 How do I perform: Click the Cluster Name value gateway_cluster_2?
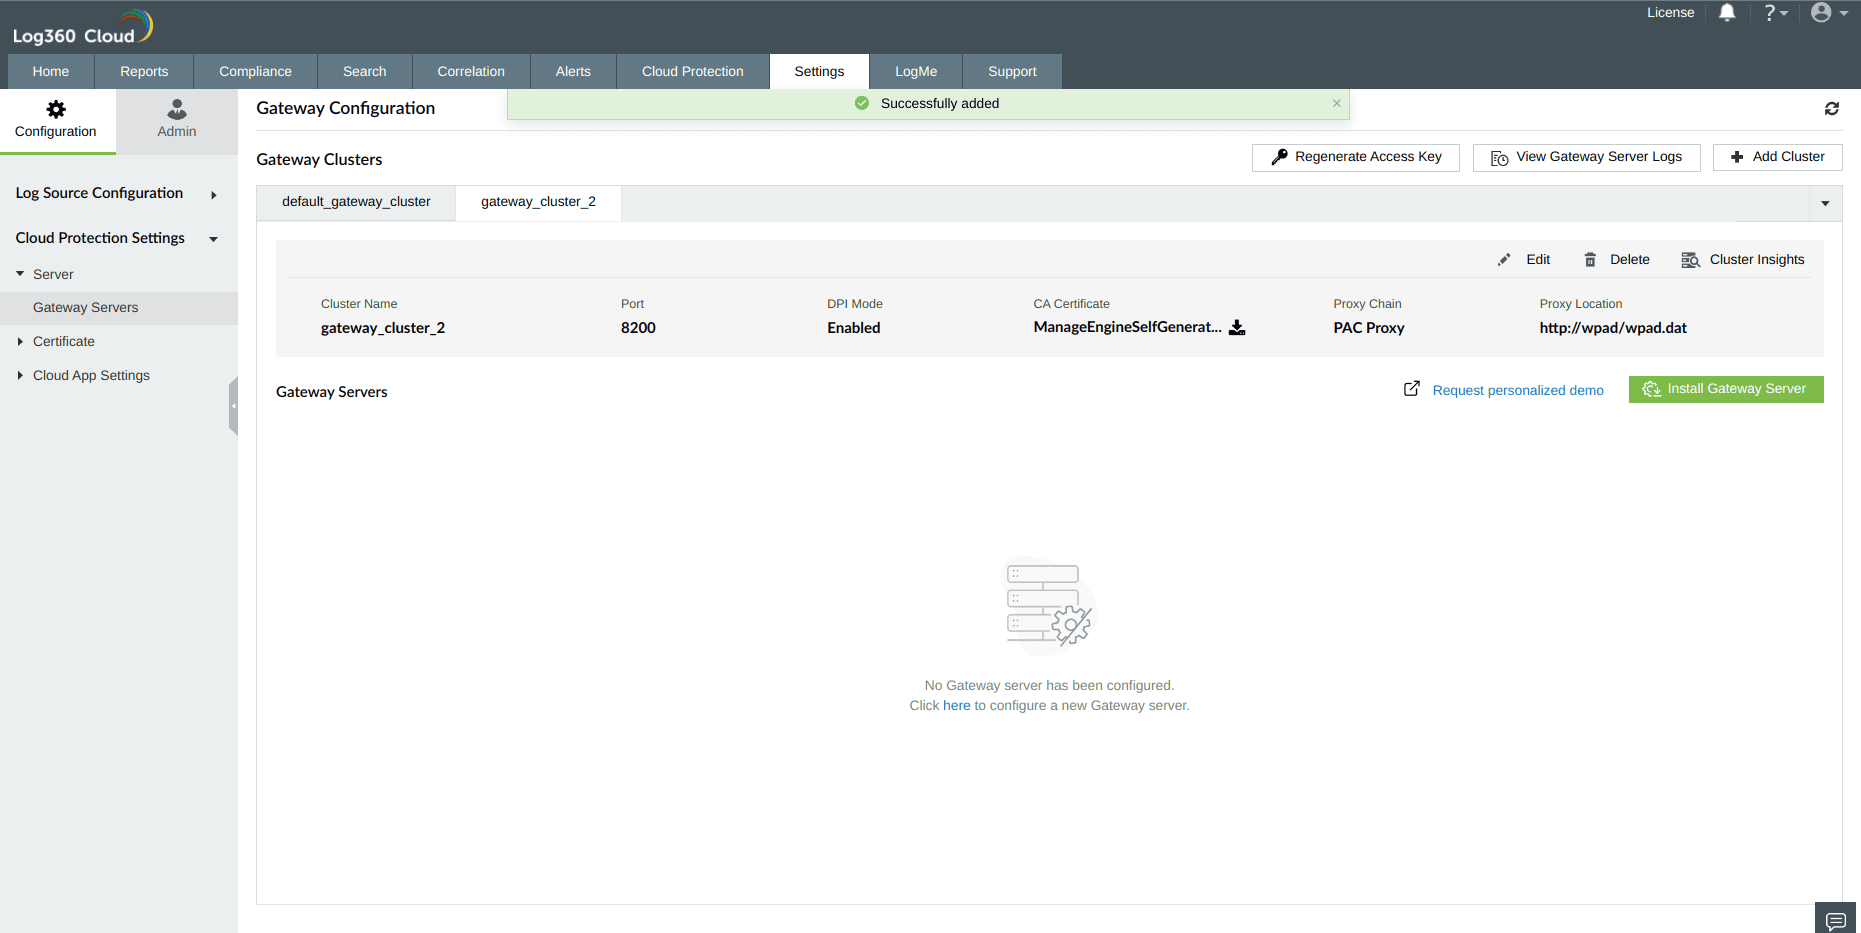pyautogui.click(x=383, y=328)
